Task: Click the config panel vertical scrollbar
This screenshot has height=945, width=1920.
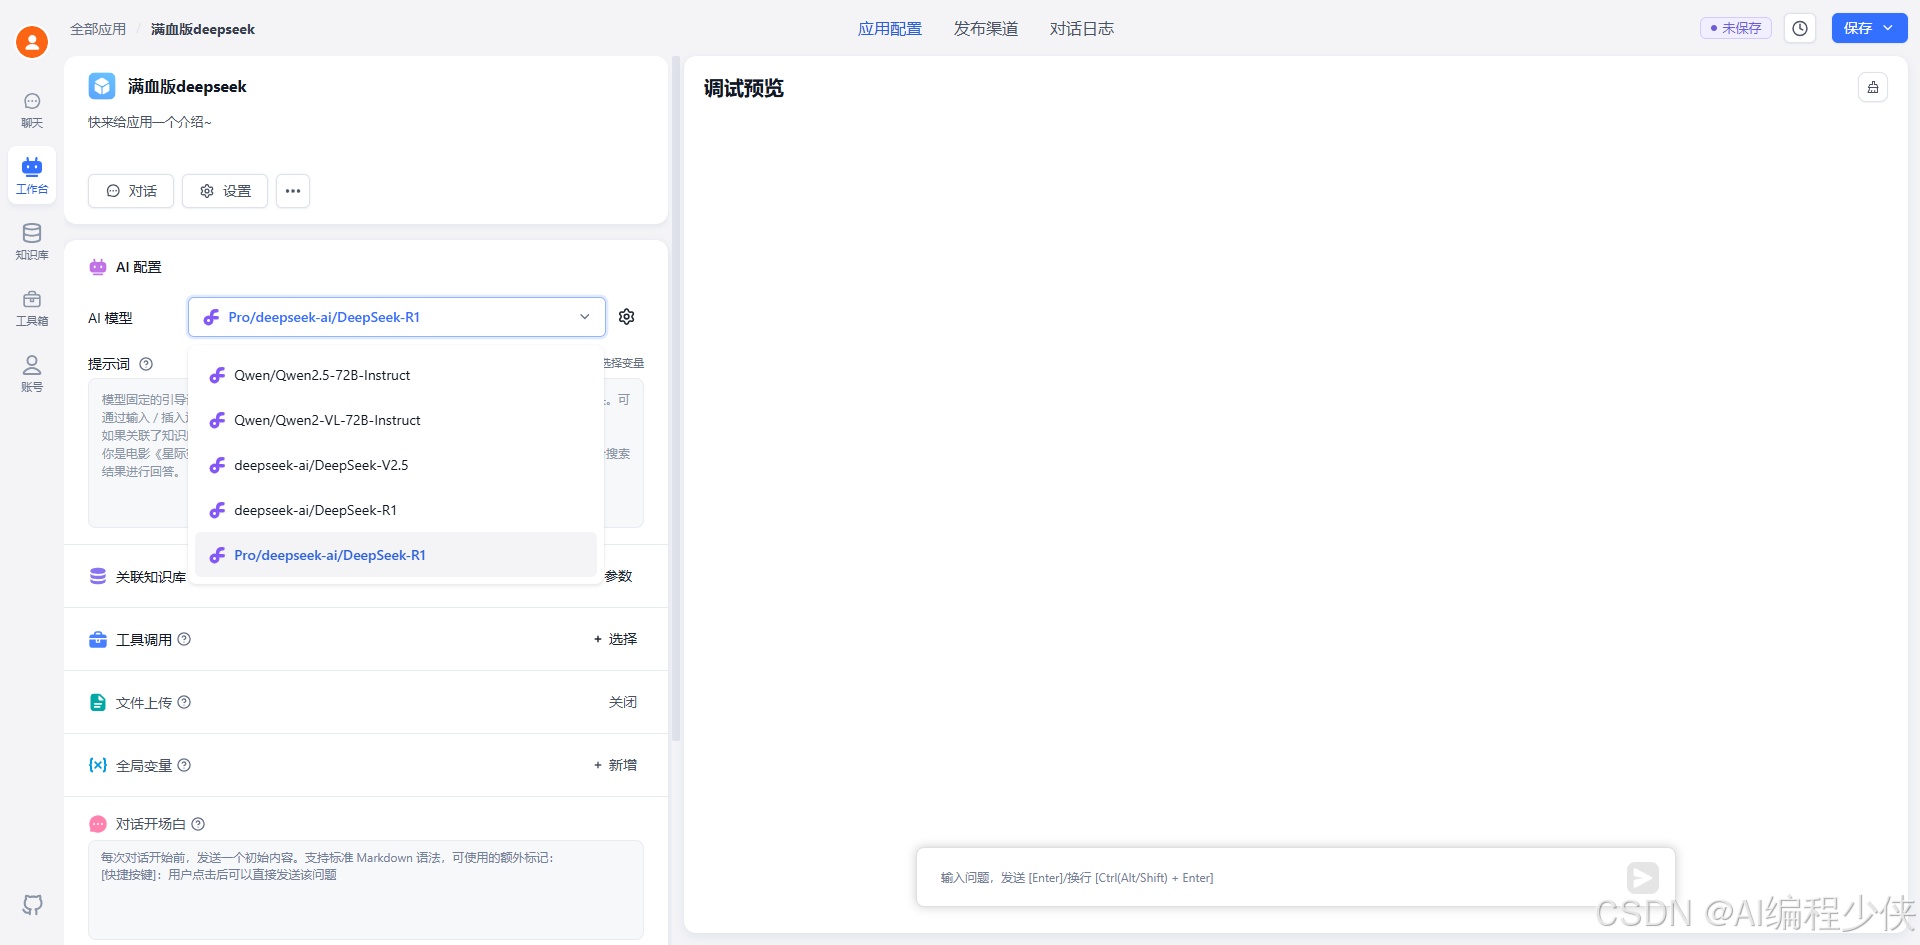Action: coord(676,400)
